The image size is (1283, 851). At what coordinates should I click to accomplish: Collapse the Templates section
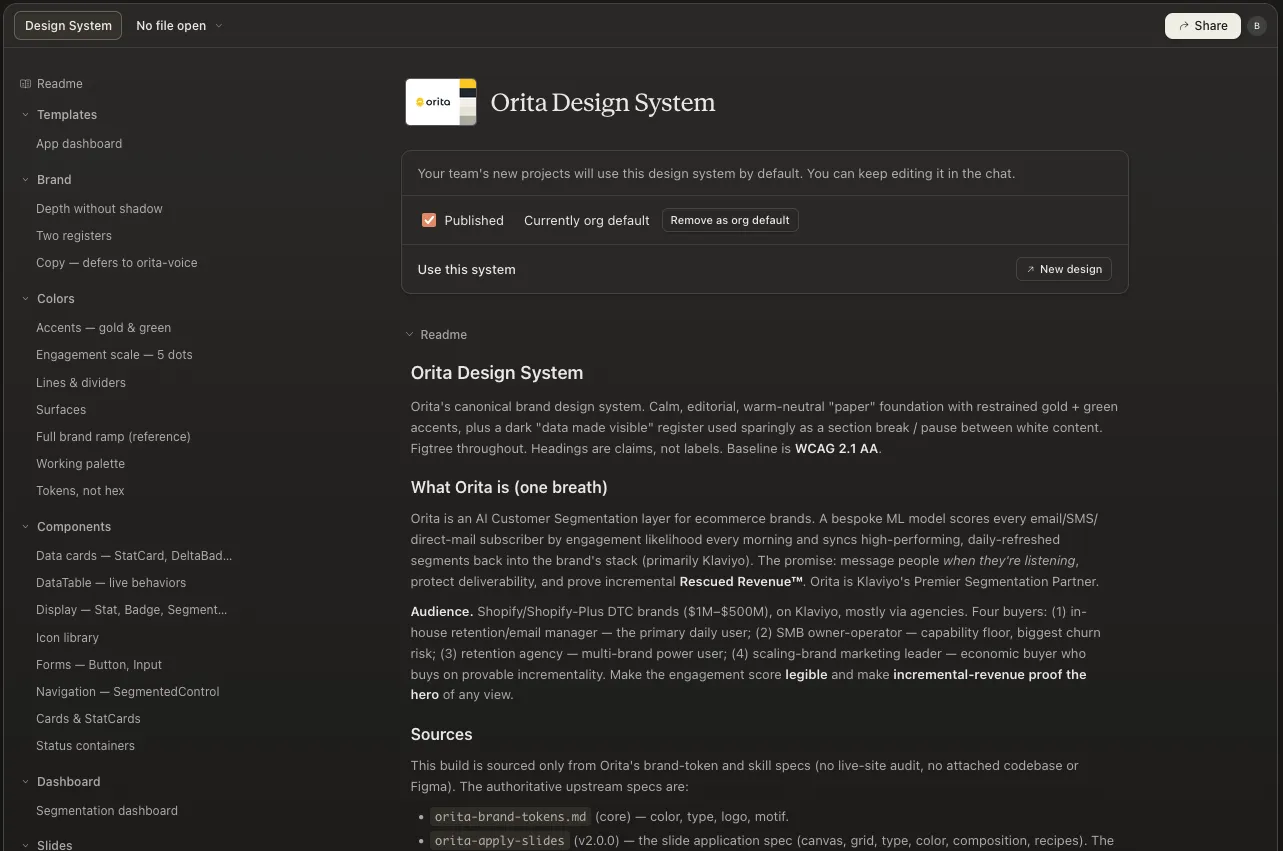coord(25,115)
